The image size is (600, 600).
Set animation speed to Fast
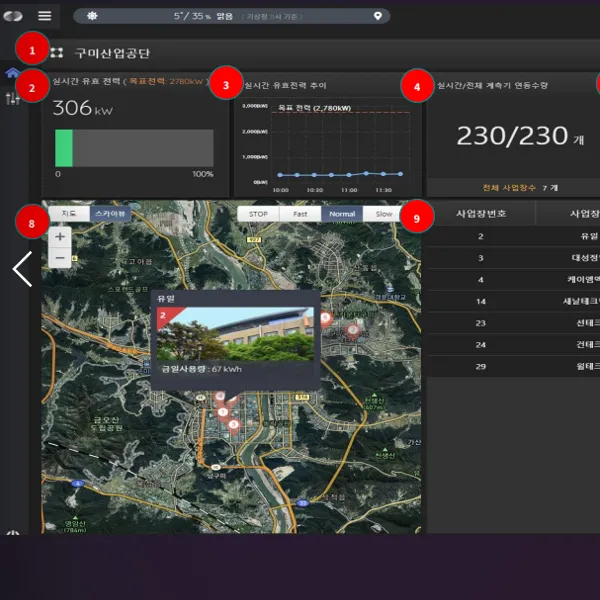[x=299, y=214]
